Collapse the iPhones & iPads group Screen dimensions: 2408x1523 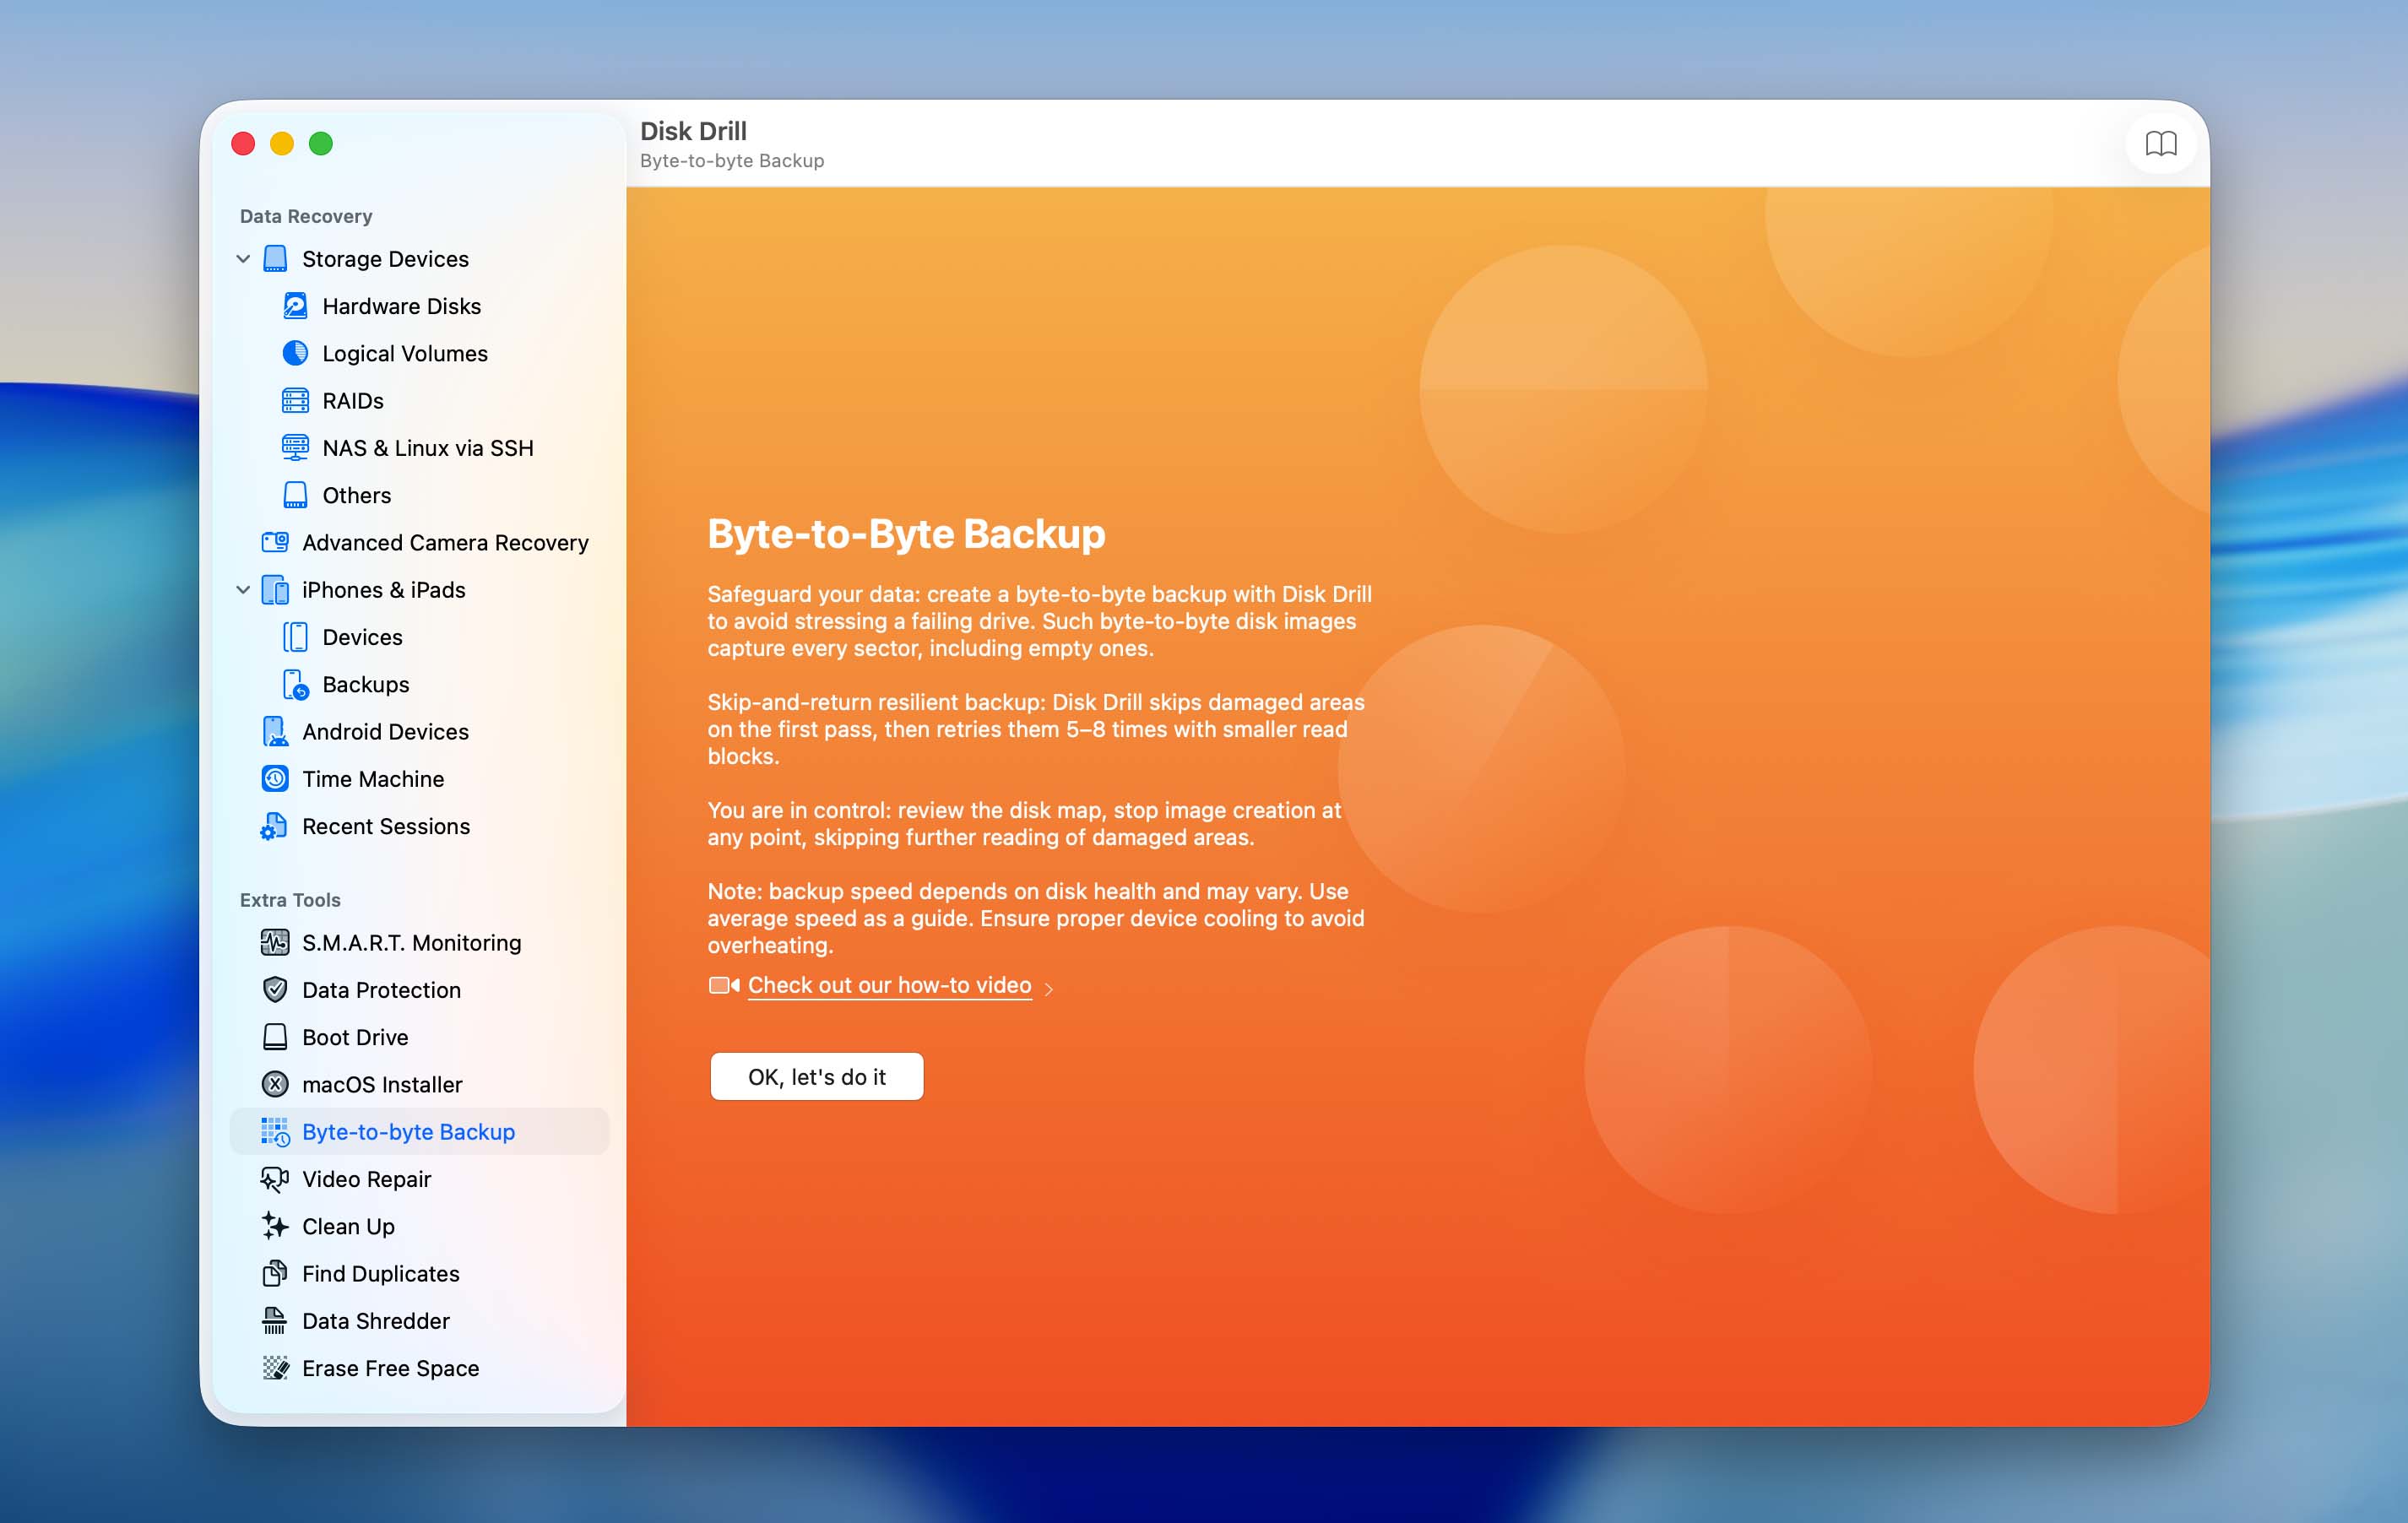click(243, 590)
